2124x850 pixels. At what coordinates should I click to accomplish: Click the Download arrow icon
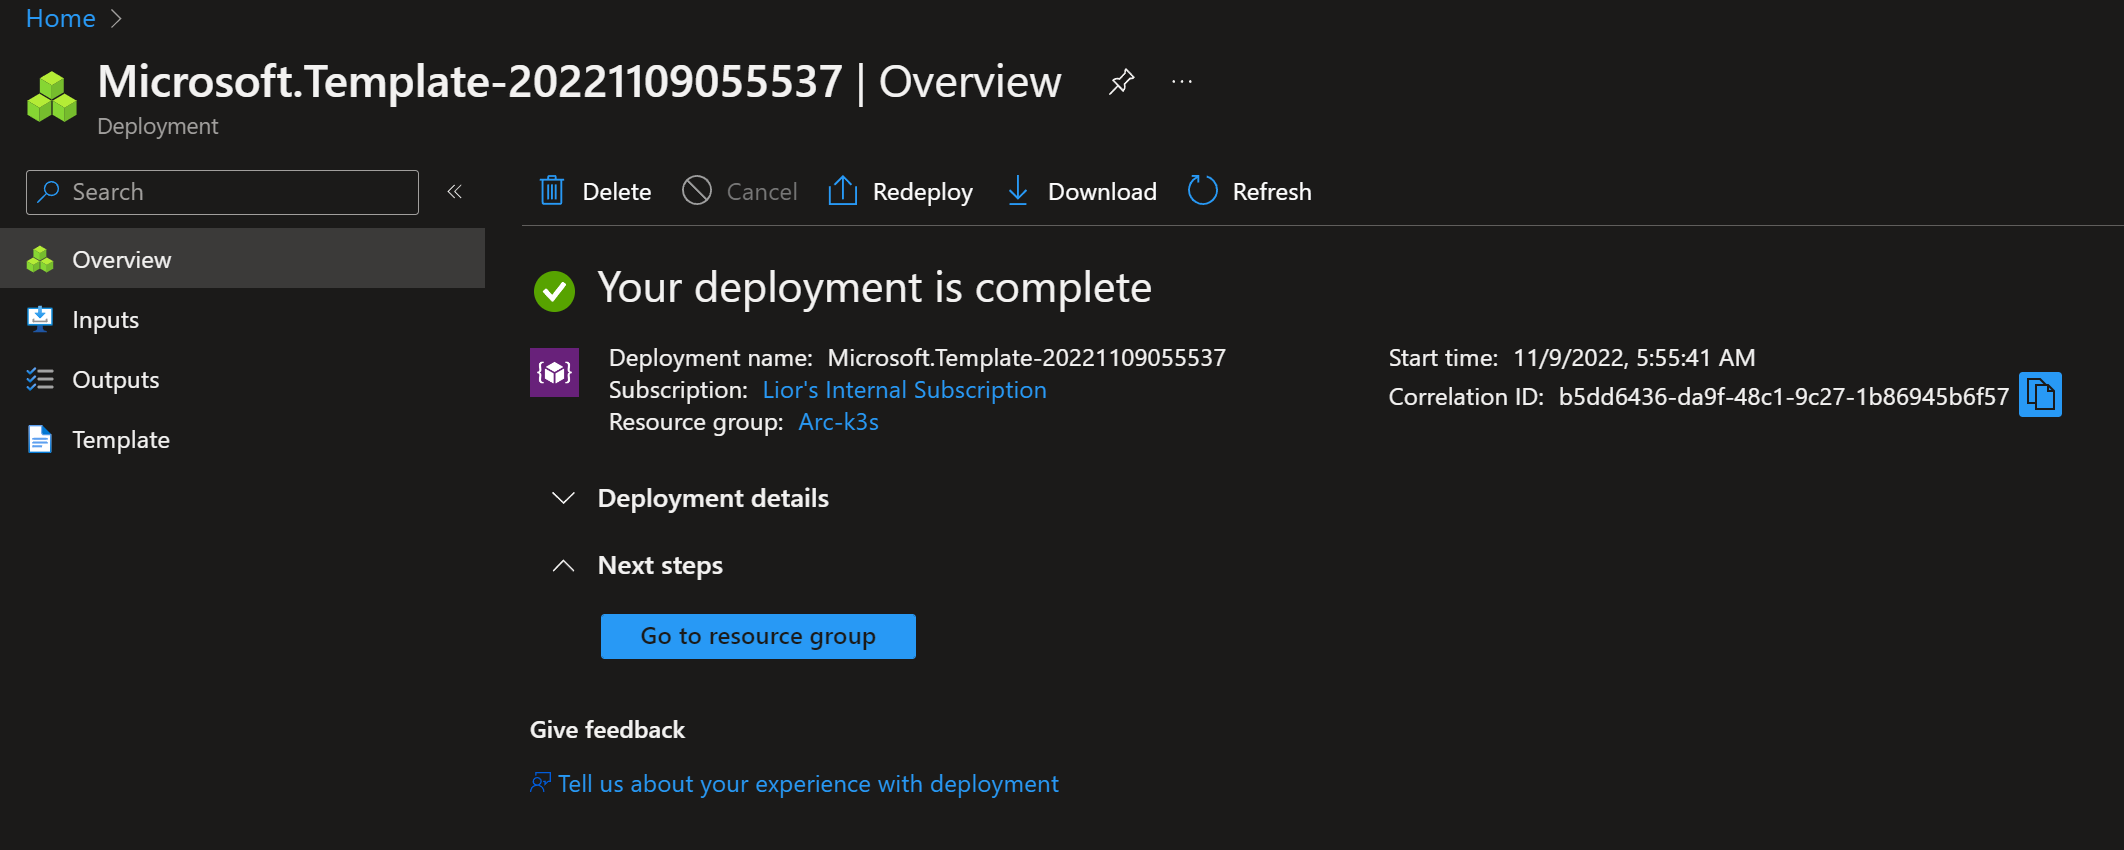coord(1018,190)
